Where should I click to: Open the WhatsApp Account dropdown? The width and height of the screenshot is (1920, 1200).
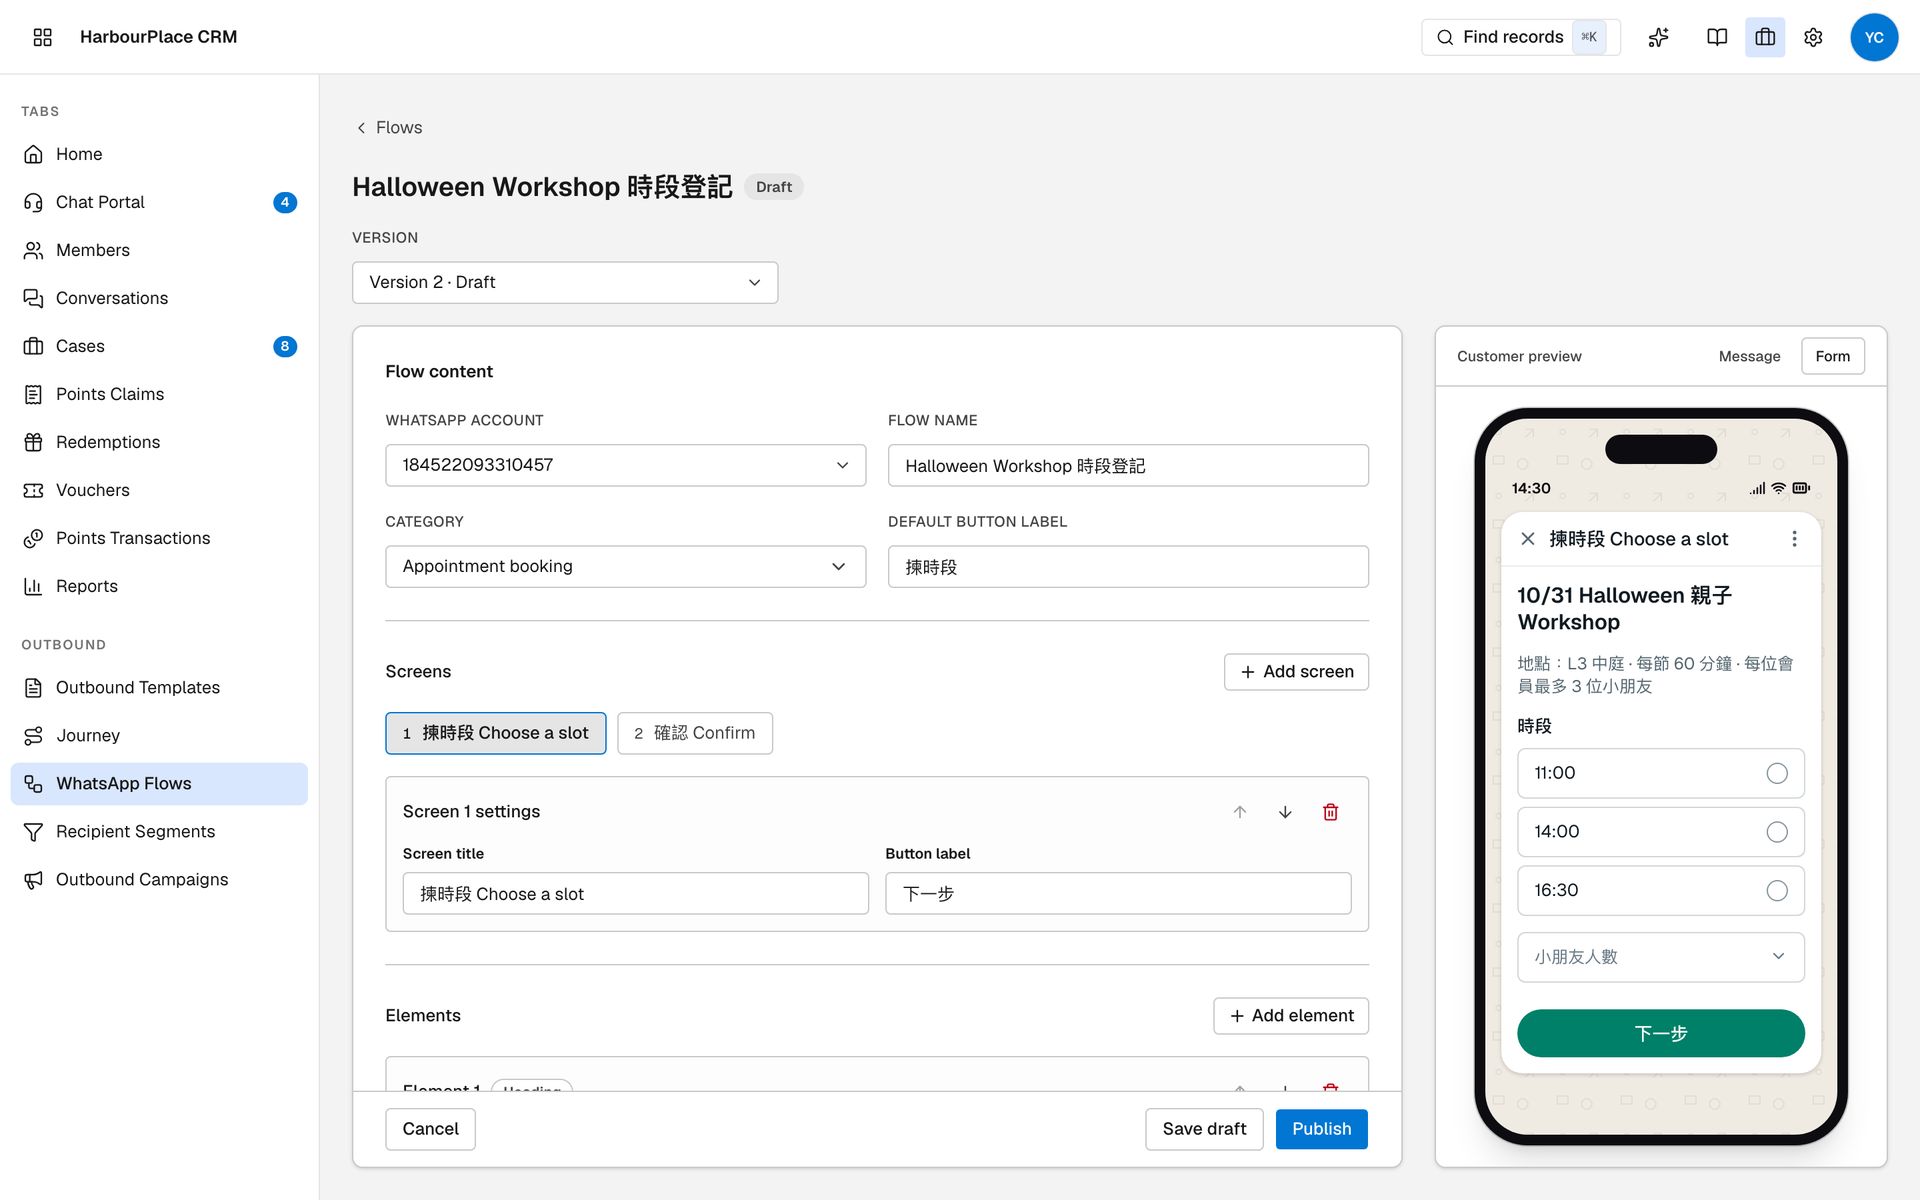(x=626, y=465)
